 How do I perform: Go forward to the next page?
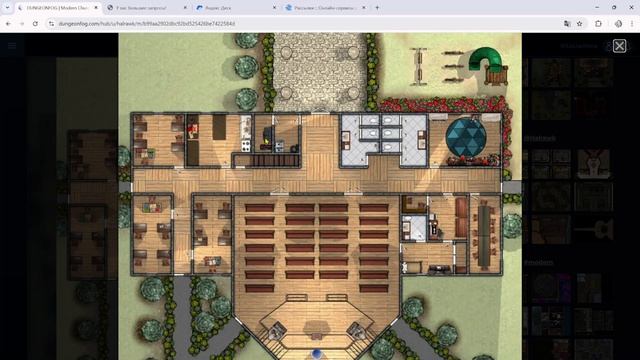22,24
